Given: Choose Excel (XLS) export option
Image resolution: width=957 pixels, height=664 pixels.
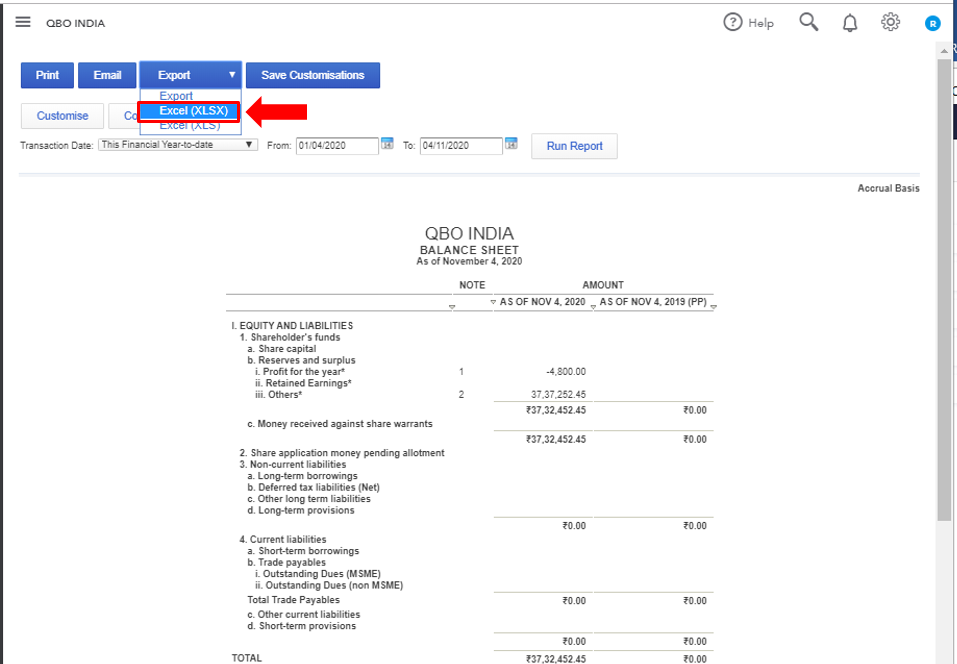Looking at the screenshot, I should 189,126.
